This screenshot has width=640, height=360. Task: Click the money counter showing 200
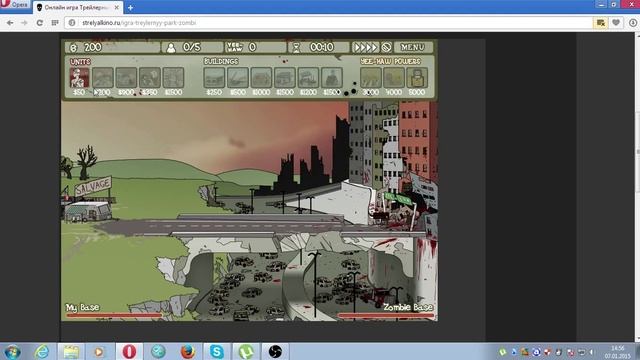[x=112, y=47]
